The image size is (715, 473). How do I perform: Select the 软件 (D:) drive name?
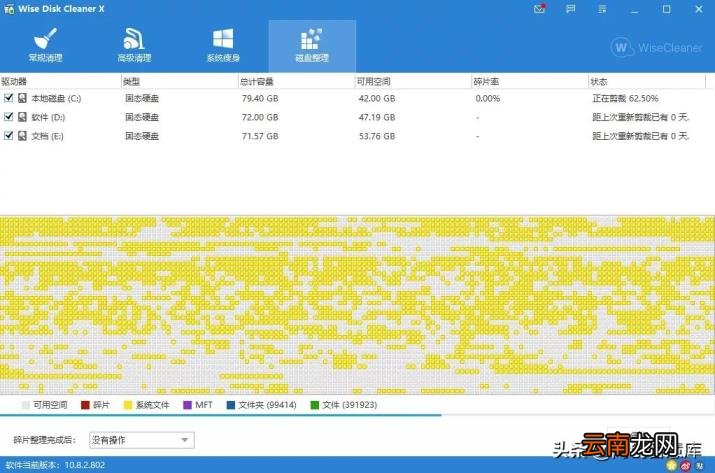48,117
